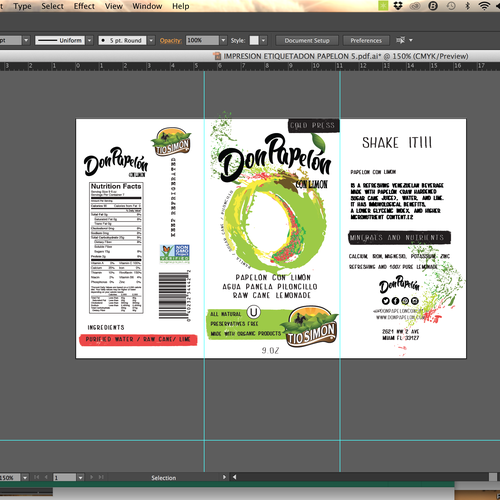Open the Help menu

181,6
